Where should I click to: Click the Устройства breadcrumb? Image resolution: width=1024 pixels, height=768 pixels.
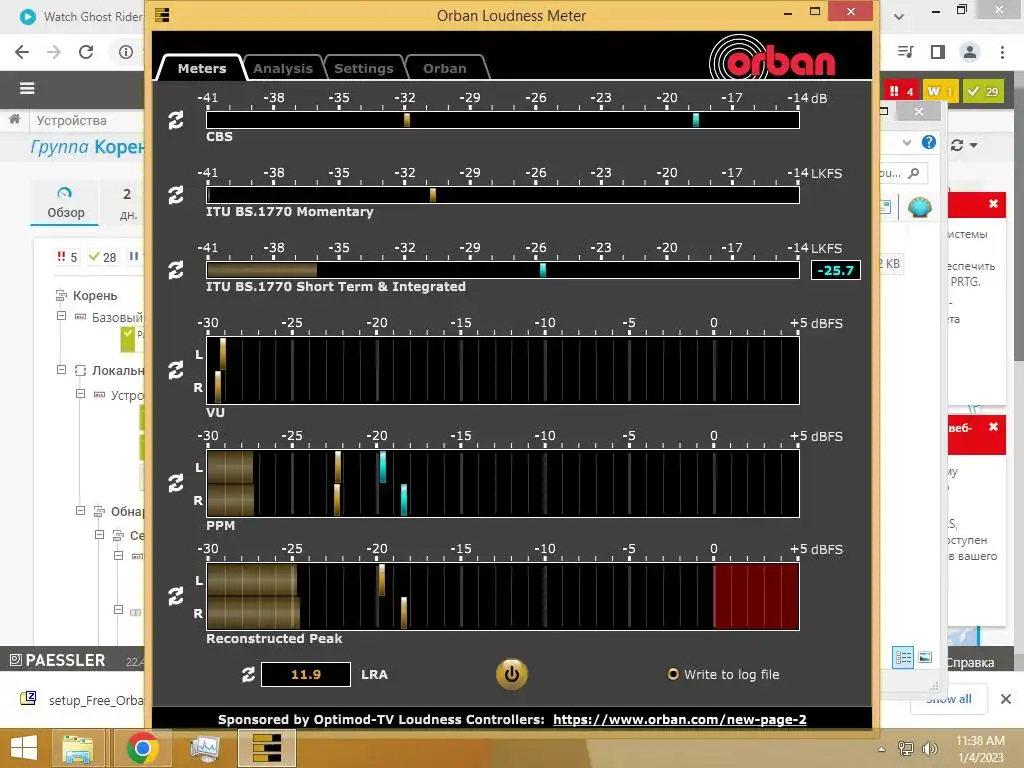pos(71,121)
